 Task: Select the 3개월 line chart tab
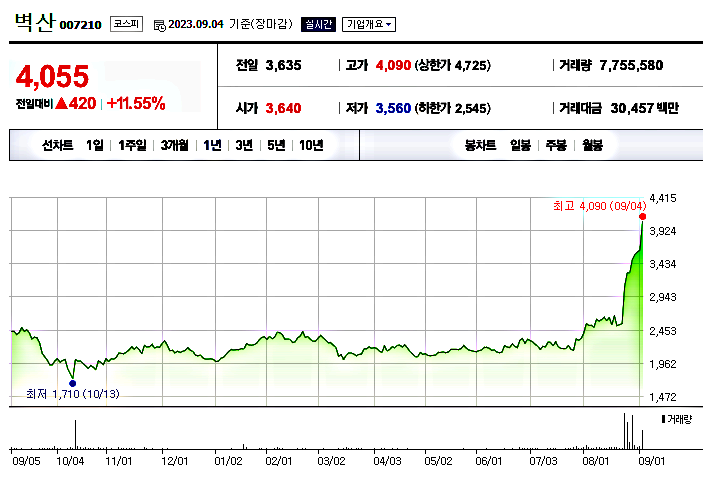(174, 145)
